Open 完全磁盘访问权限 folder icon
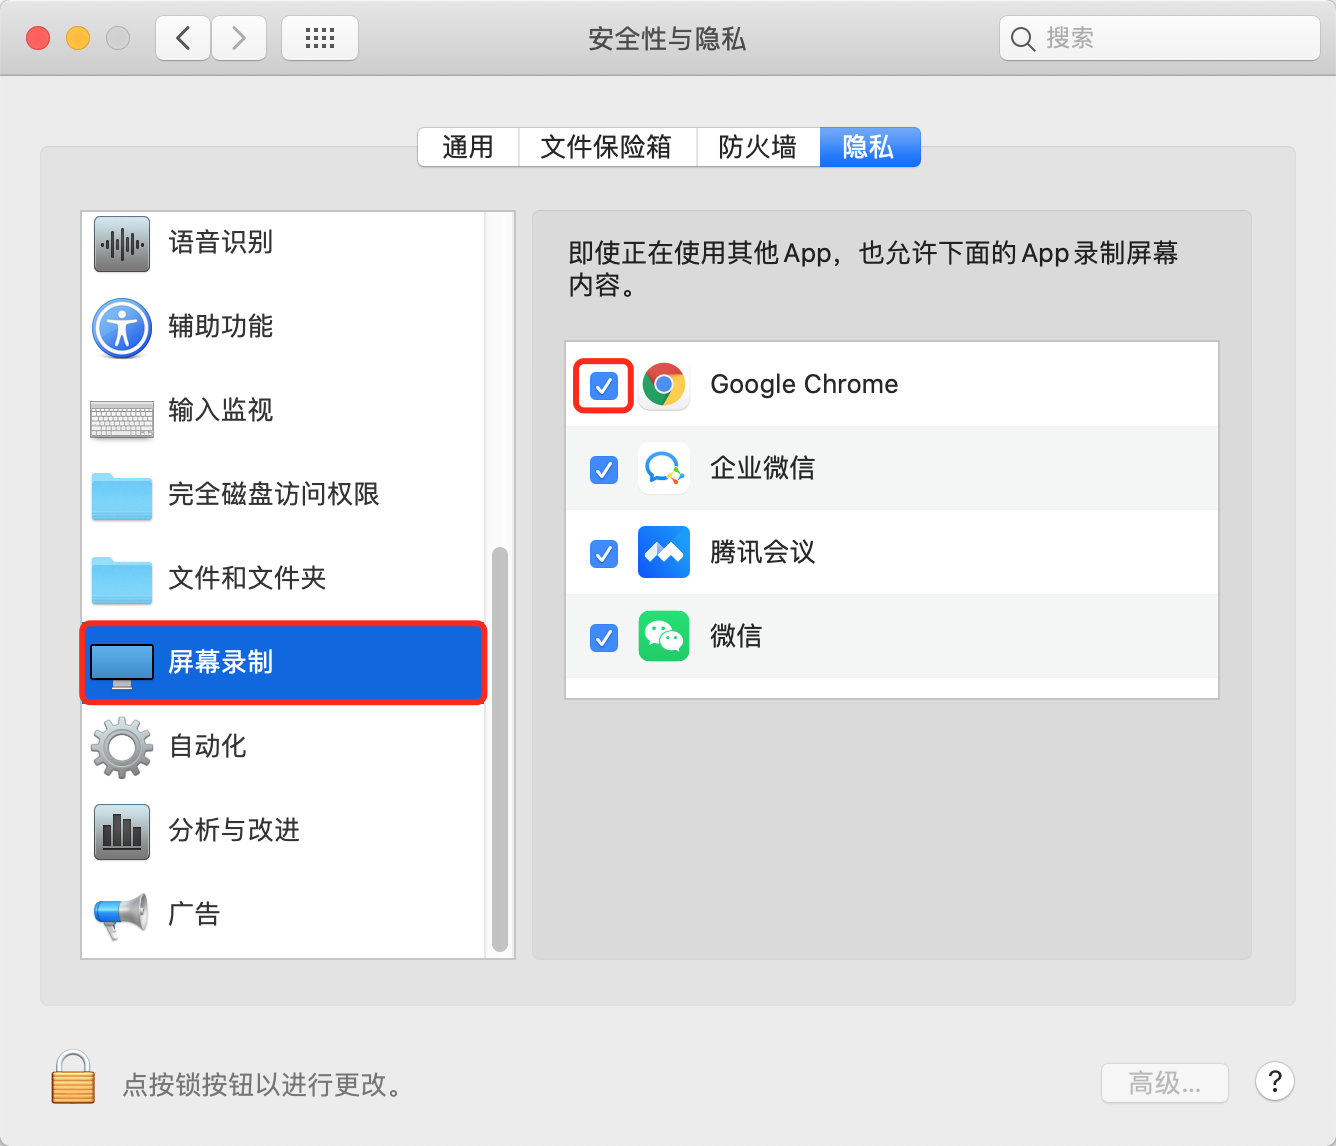Screen dimensions: 1336x1146 [122, 495]
